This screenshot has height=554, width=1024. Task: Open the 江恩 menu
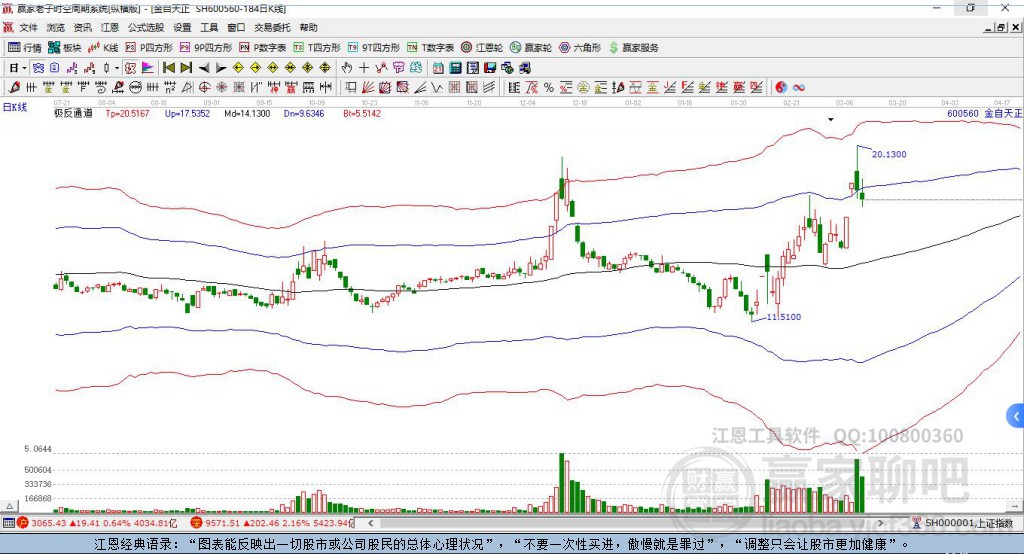pos(110,27)
